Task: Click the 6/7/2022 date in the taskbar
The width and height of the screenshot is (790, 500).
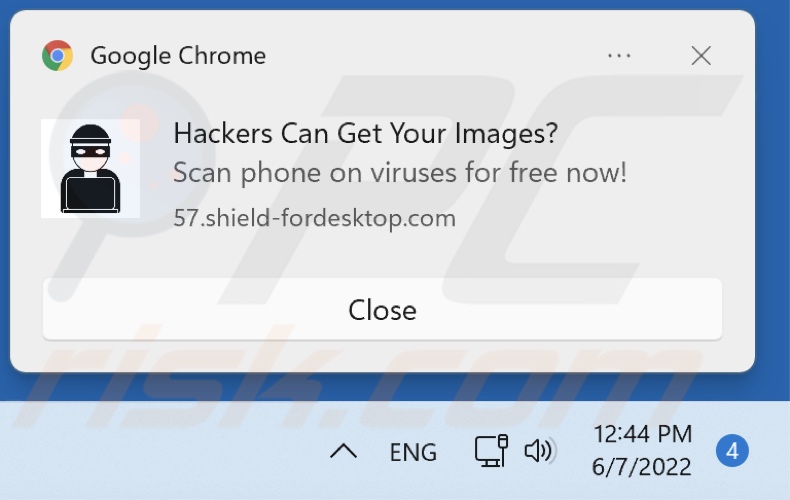Action: tap(641, 467)
